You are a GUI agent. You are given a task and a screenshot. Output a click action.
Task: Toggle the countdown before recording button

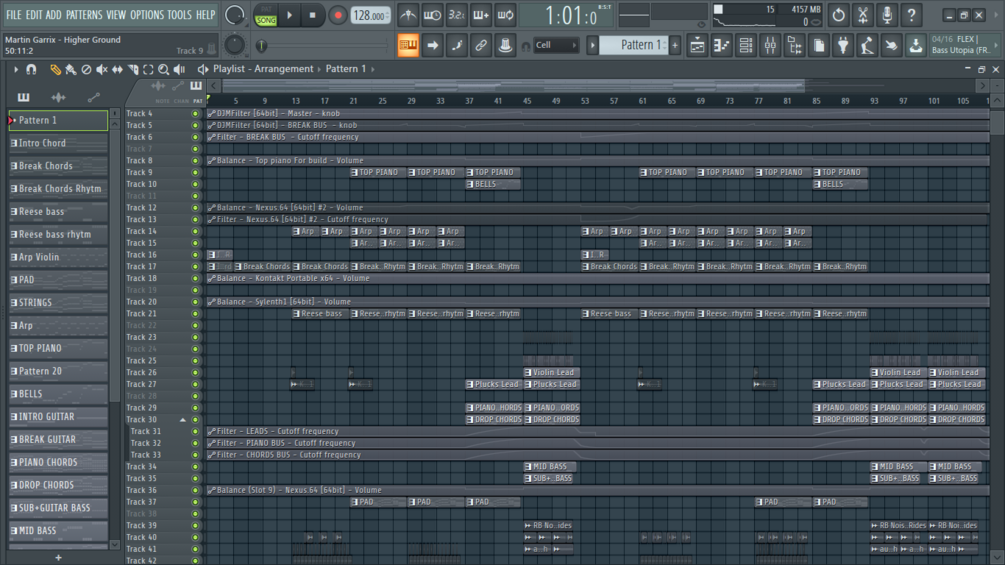tap(456, 15)
